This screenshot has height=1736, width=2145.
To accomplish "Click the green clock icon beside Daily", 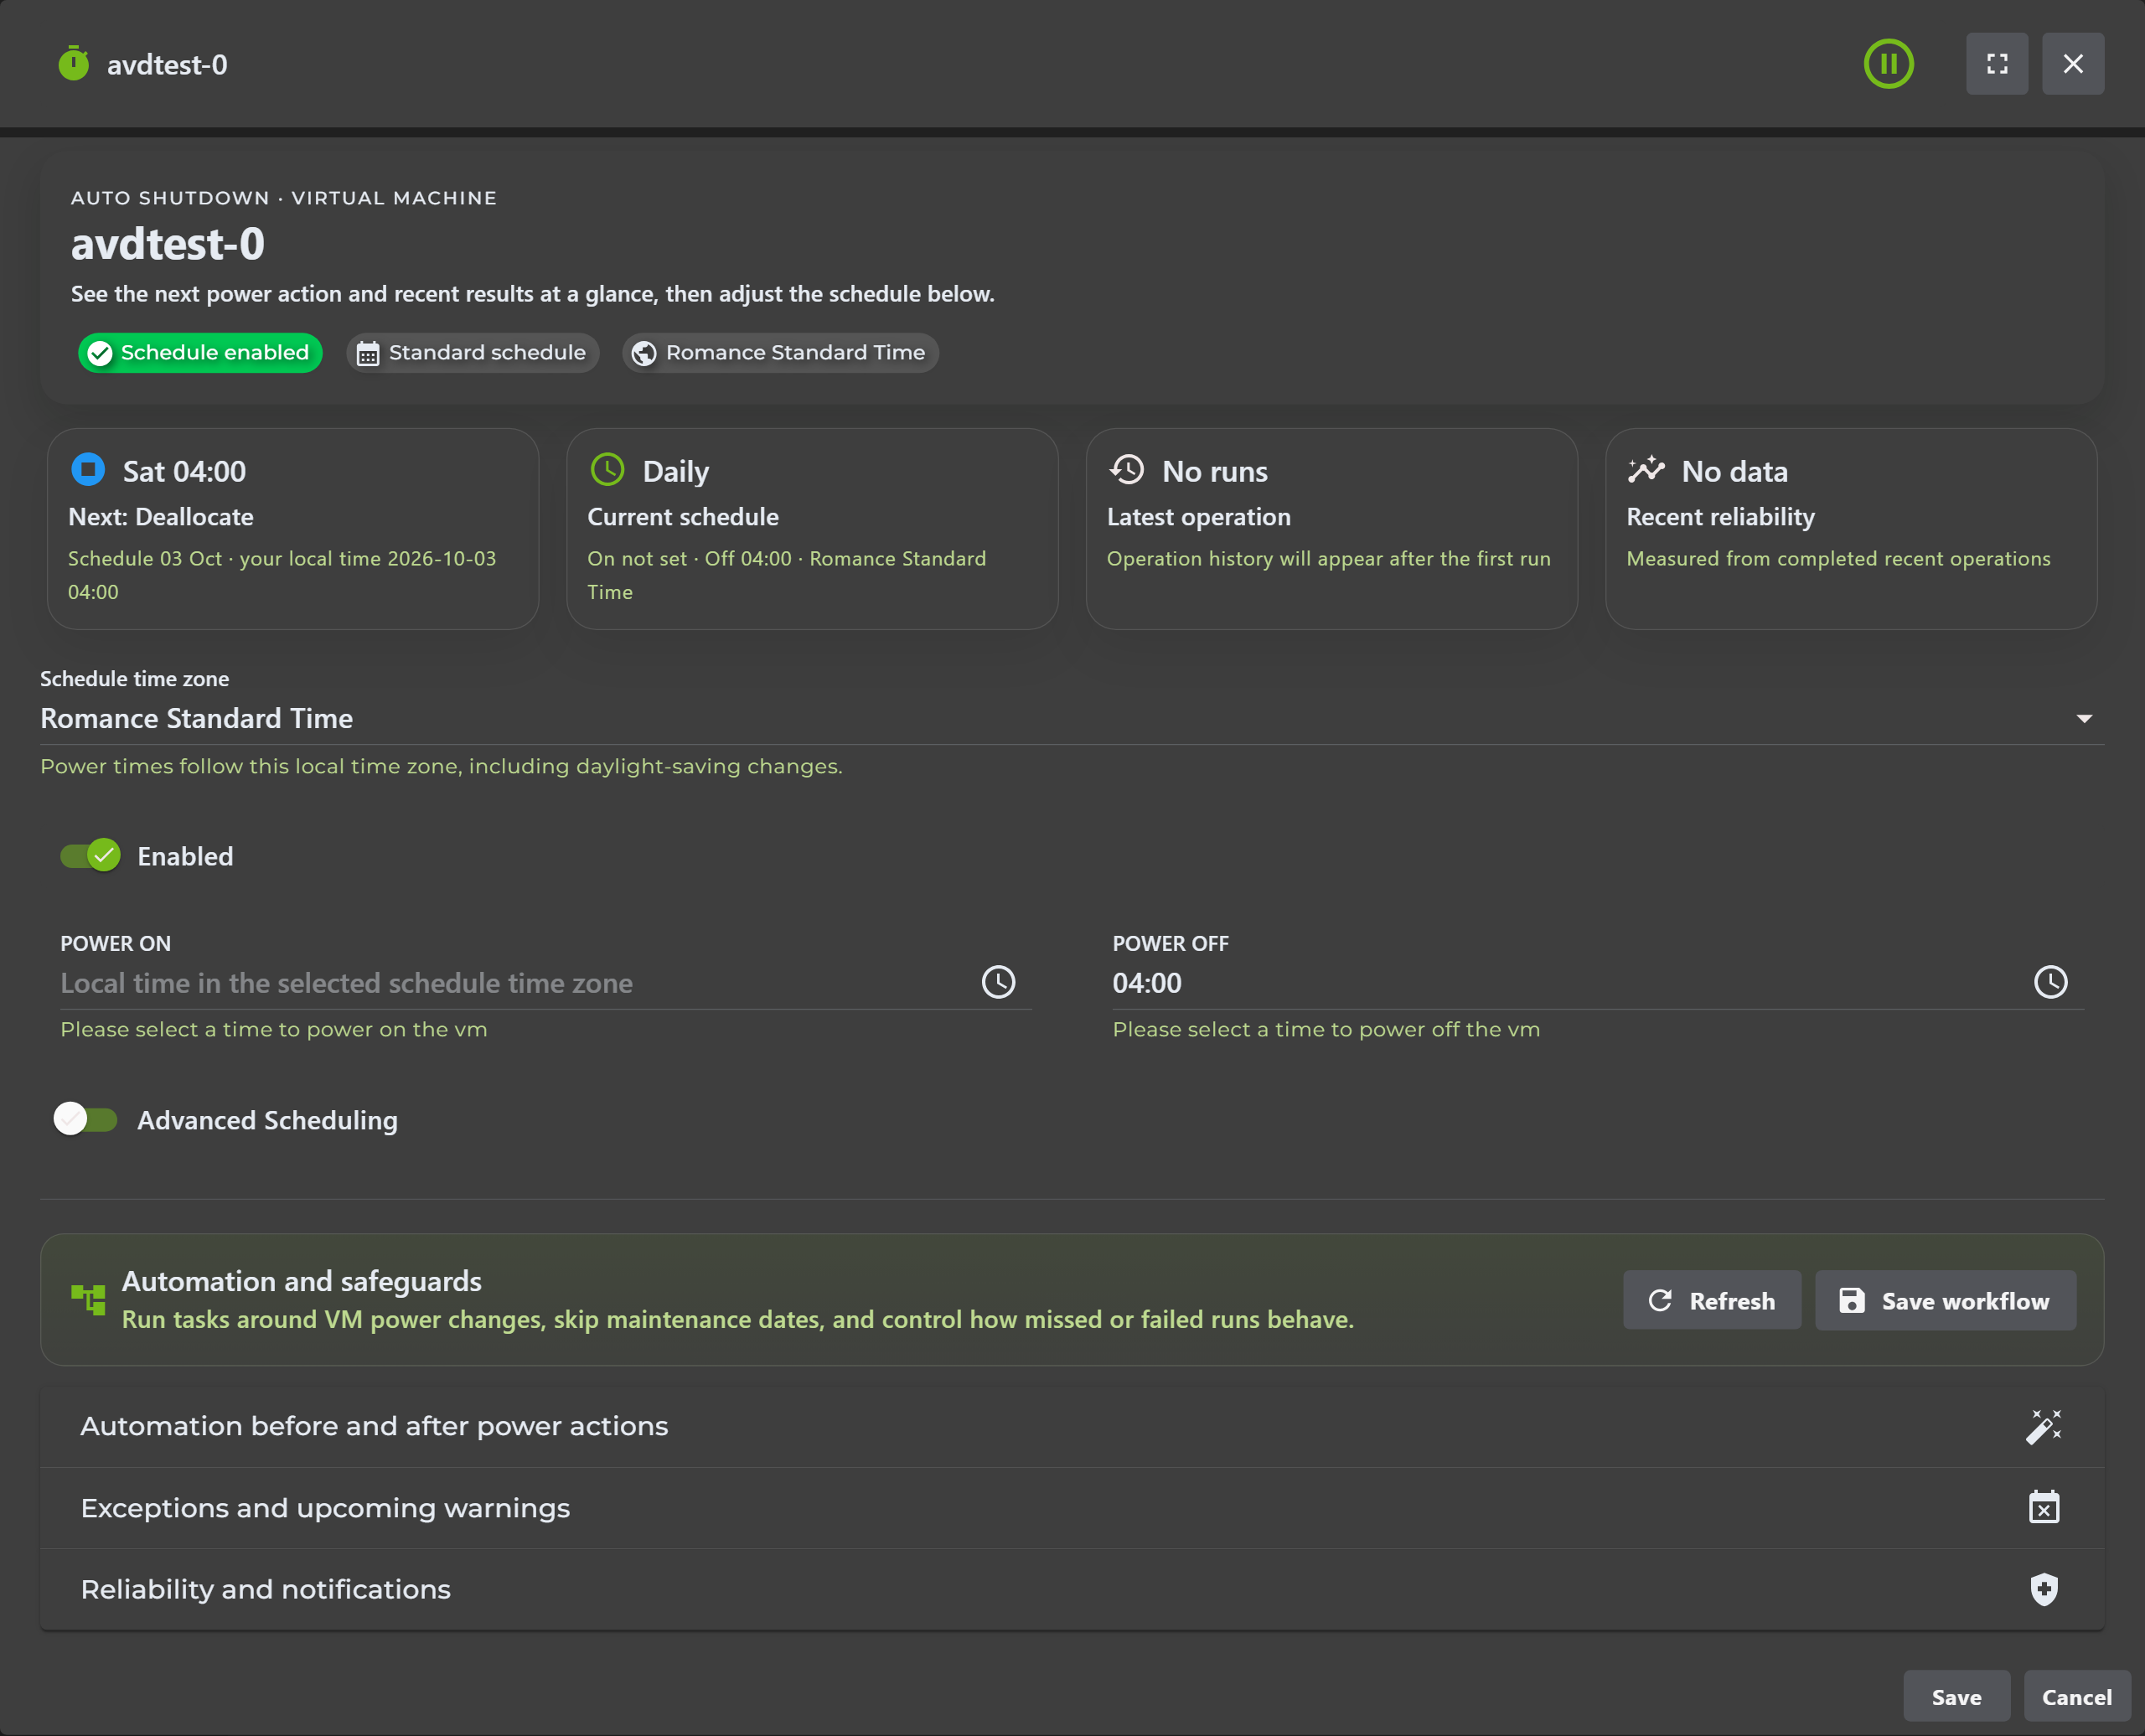I will click(607, 469).
